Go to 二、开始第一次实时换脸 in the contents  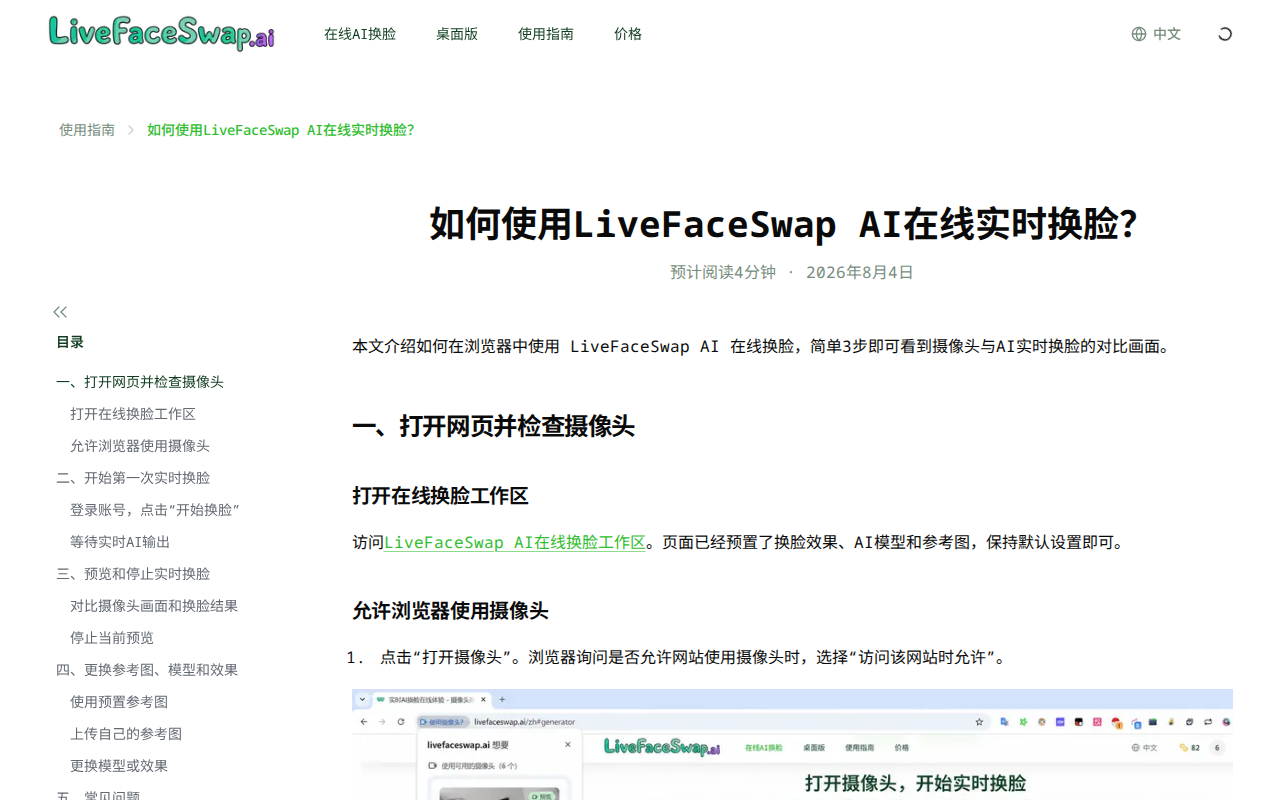133,478
